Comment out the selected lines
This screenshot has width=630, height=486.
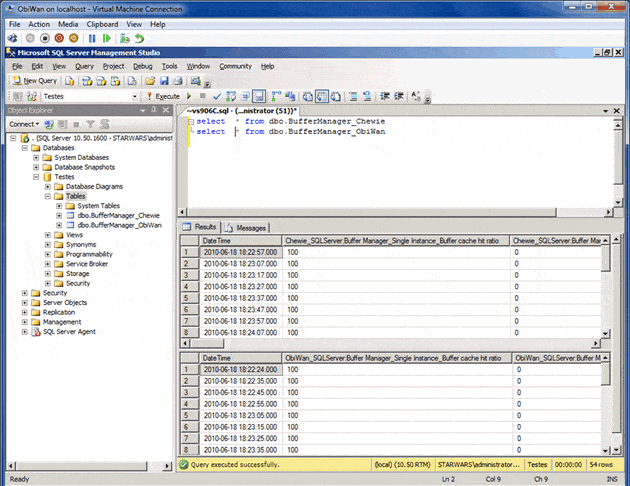[353, 96]
